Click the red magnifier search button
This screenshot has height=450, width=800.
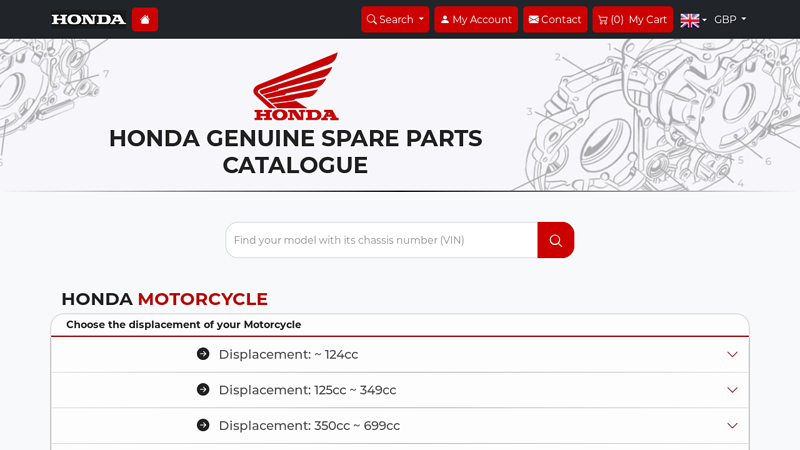tap(556, 240)
